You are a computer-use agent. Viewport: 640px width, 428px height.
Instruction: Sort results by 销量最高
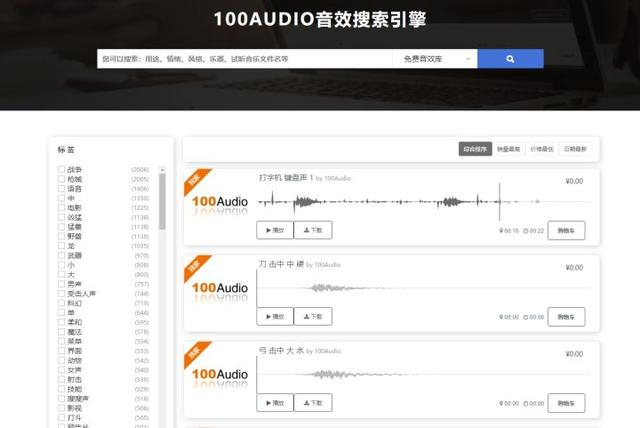[509, 149]
